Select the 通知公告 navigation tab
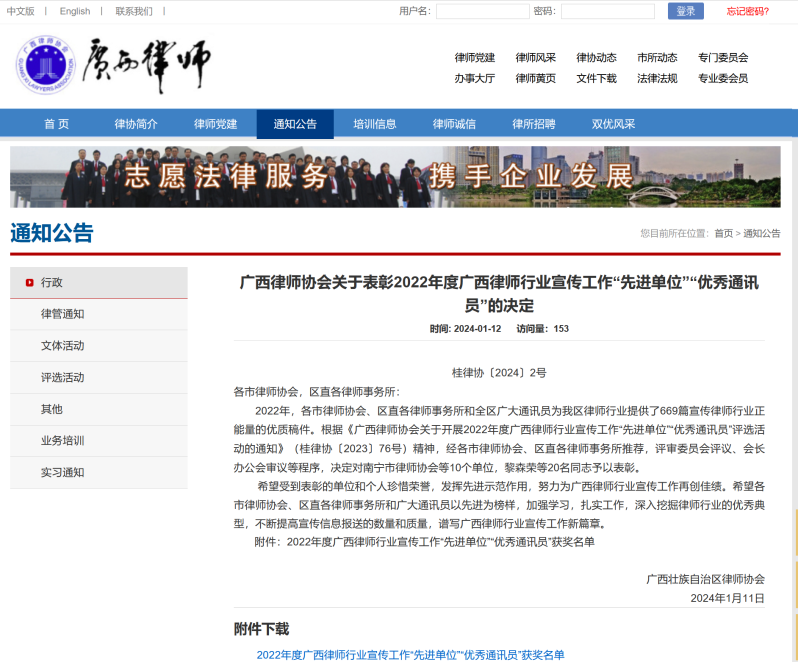The height and width of the screenshot is (662, 798). point(295,124)
